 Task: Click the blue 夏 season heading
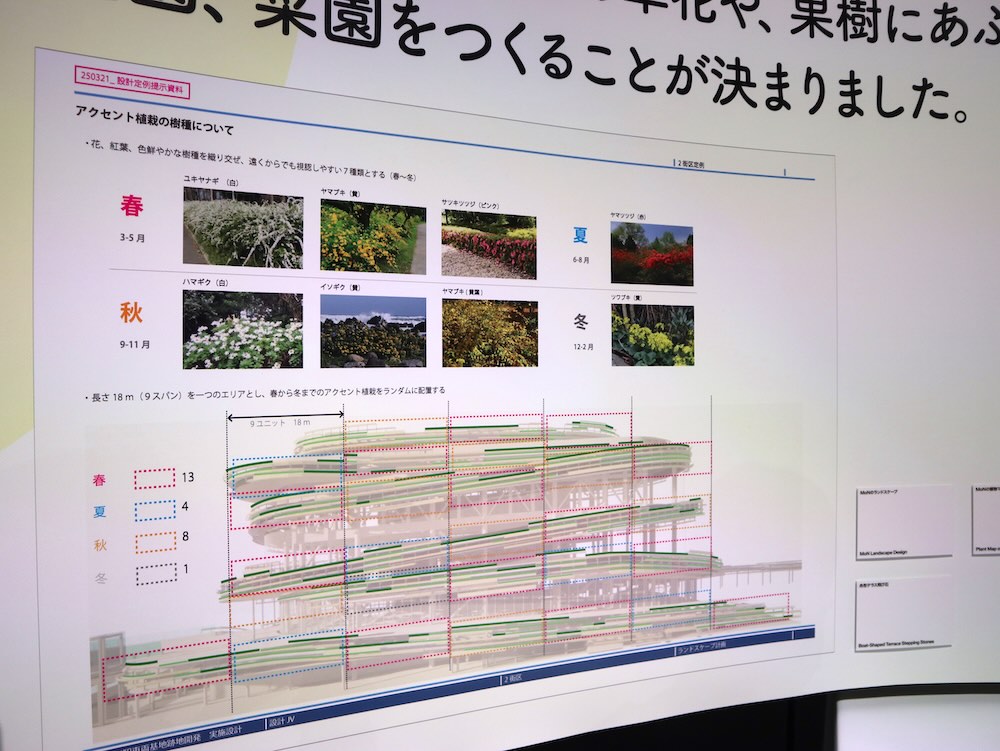click(x=580, y=235)
